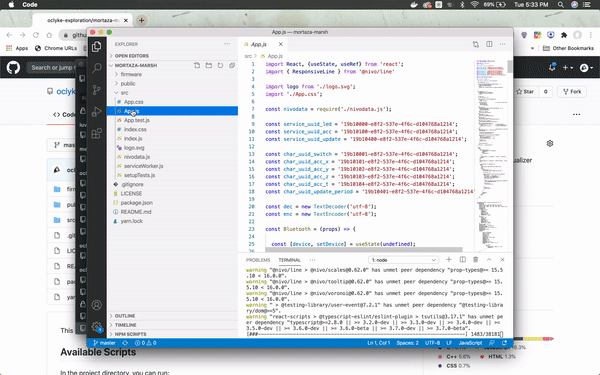Open the GitHub notifications bell in browser
600x375 pixels.
click(x=552, y=67)
